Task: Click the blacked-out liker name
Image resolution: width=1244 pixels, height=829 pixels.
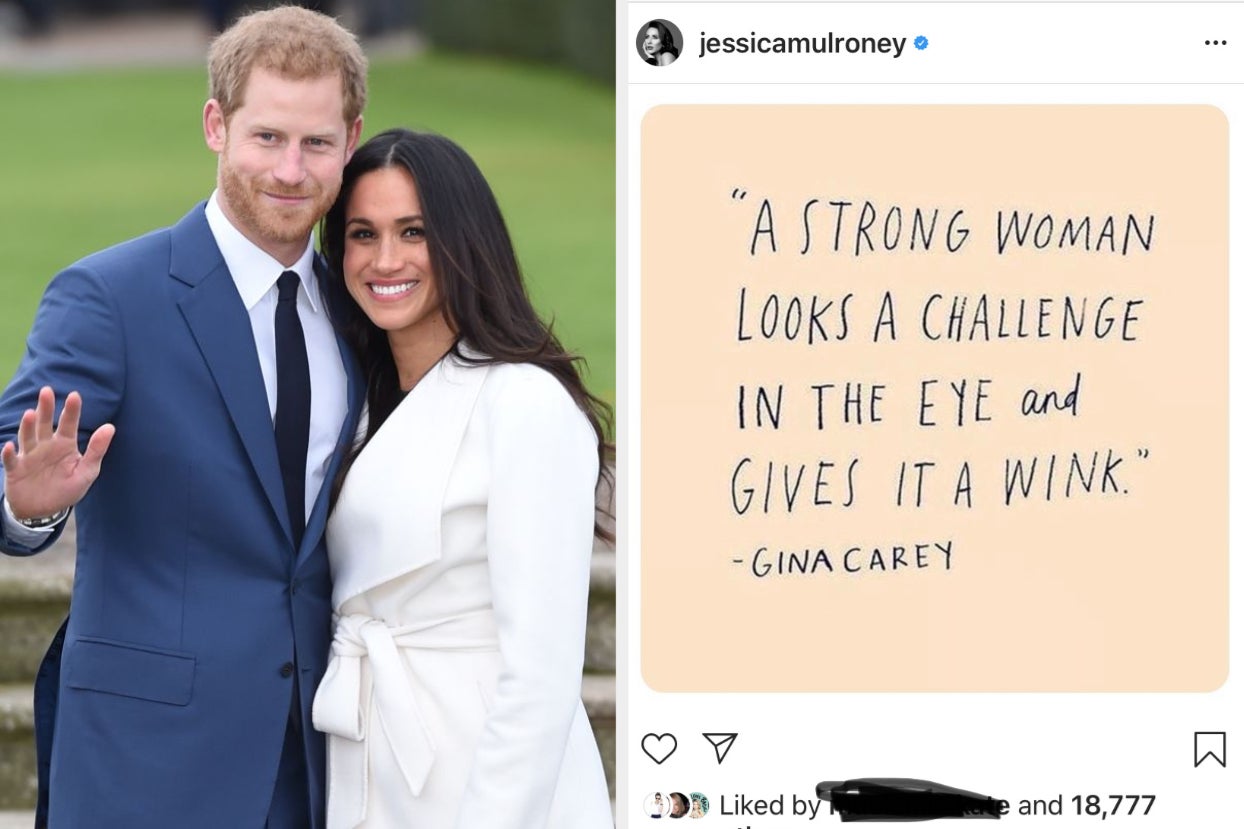Action: pyautogui.click(x=905, y=801)
